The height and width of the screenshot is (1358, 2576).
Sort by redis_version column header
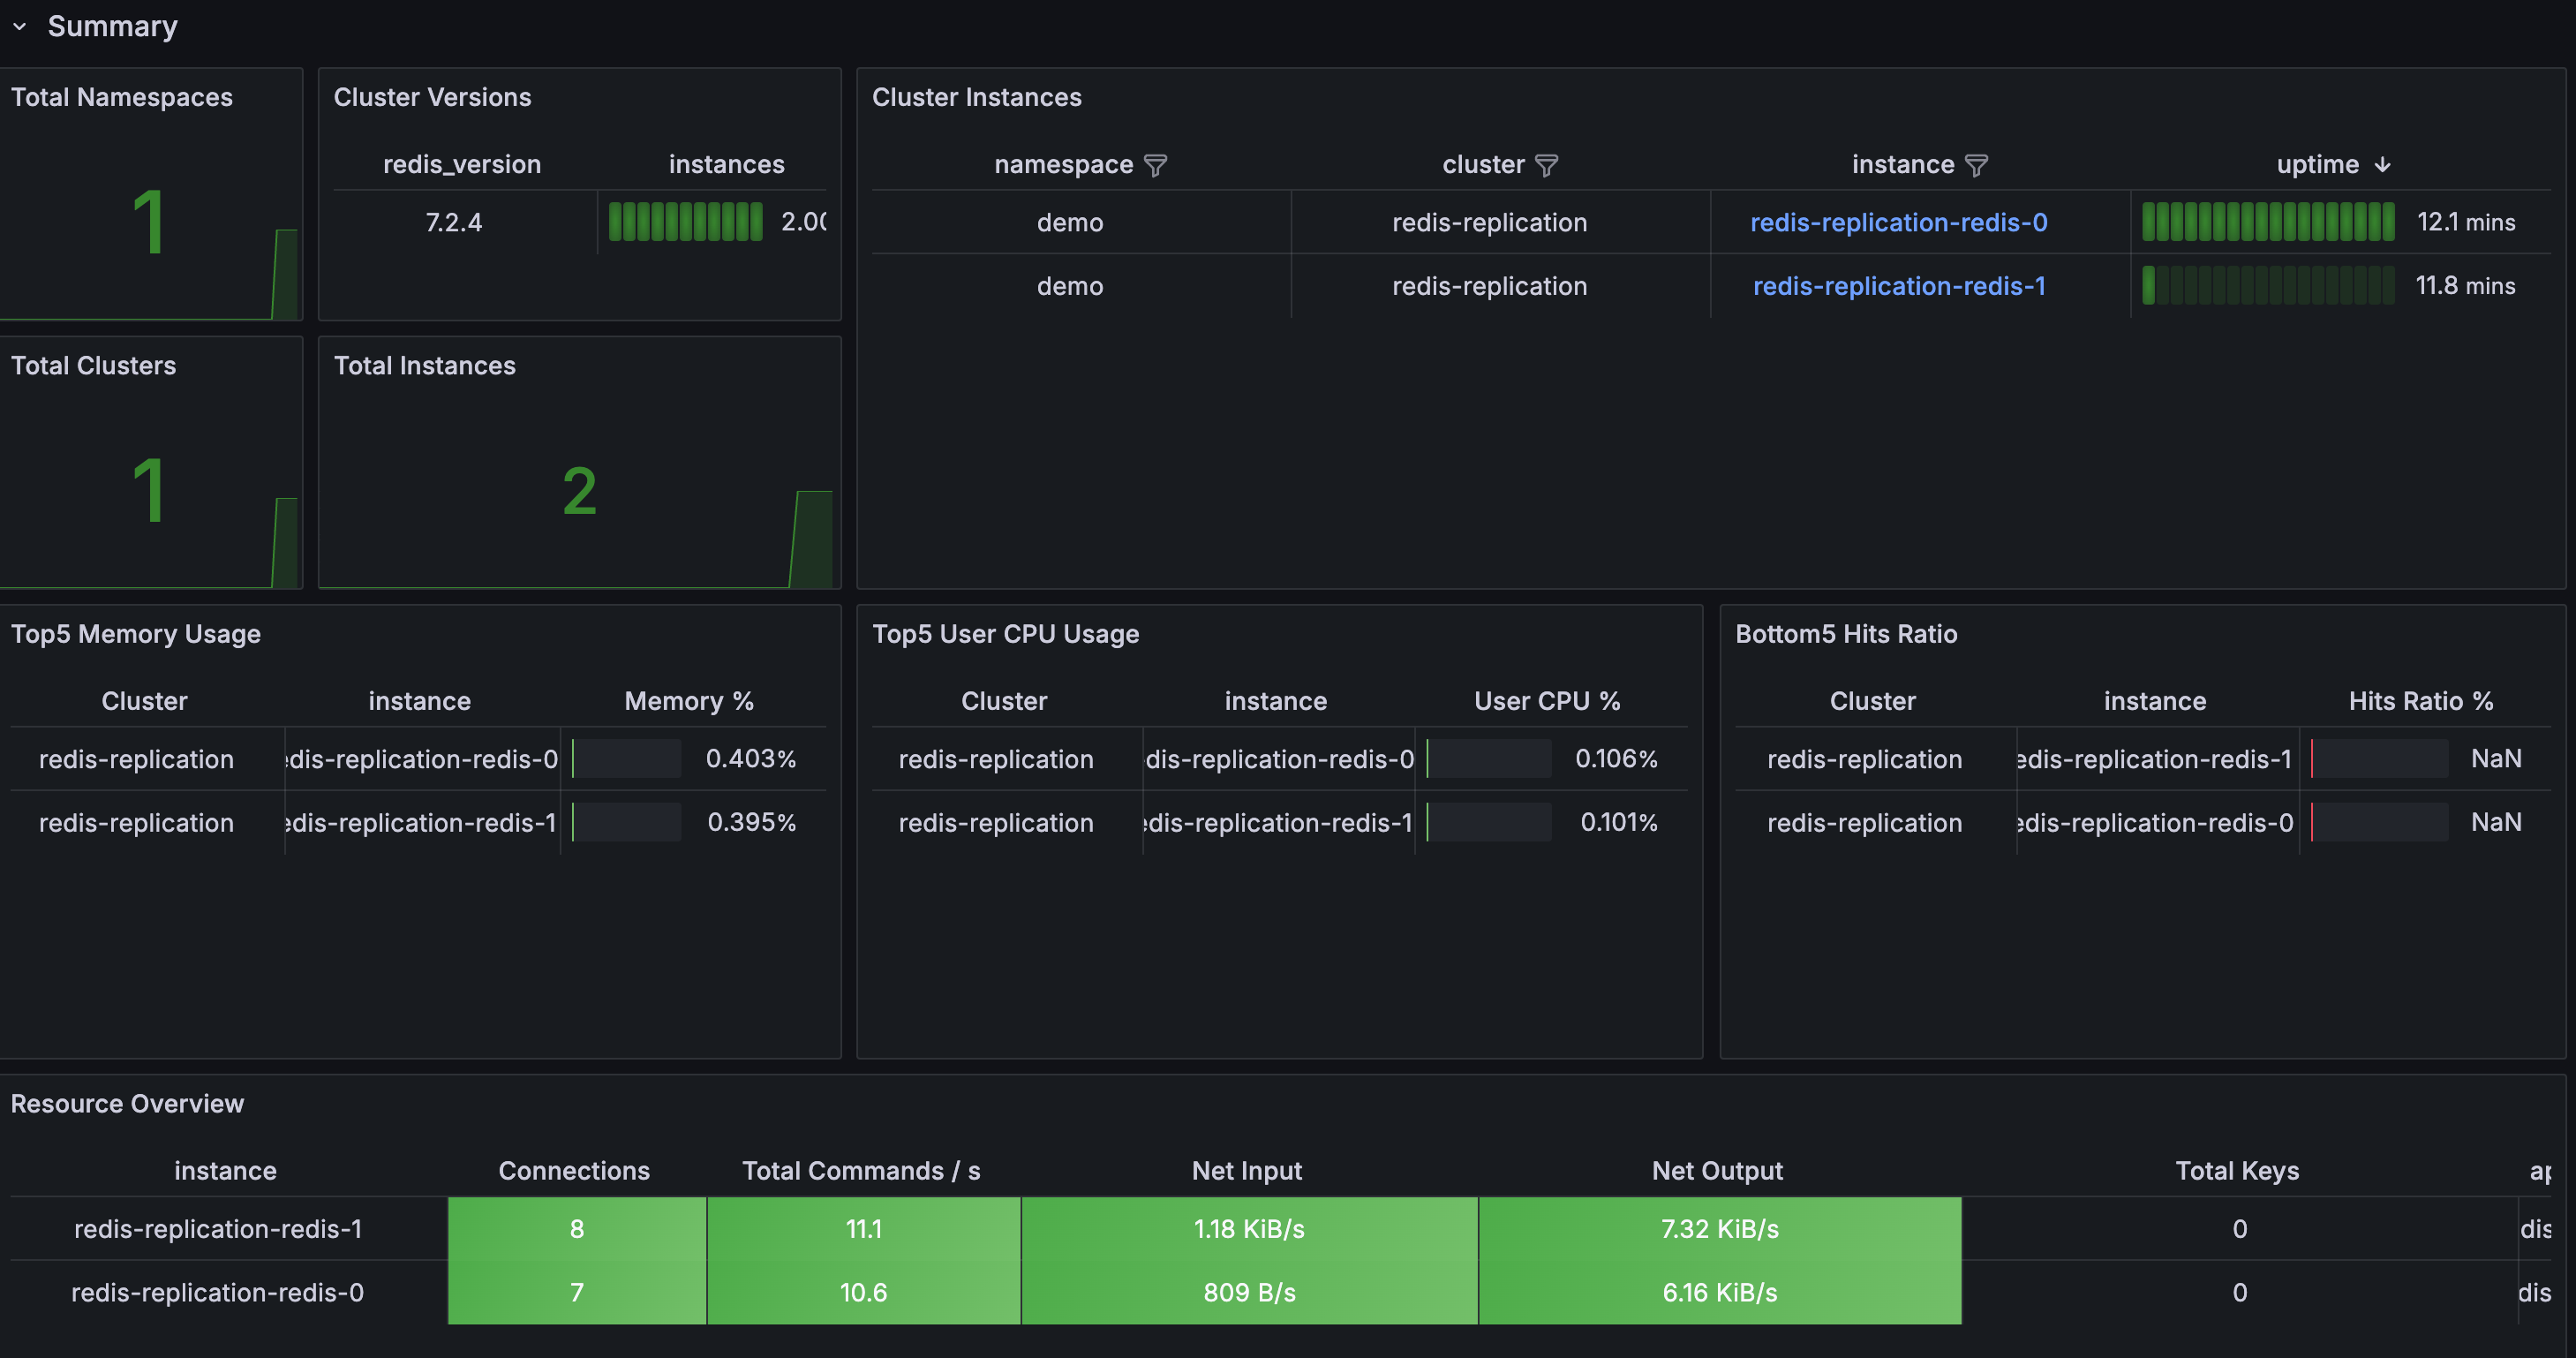[x=461, y=164]
